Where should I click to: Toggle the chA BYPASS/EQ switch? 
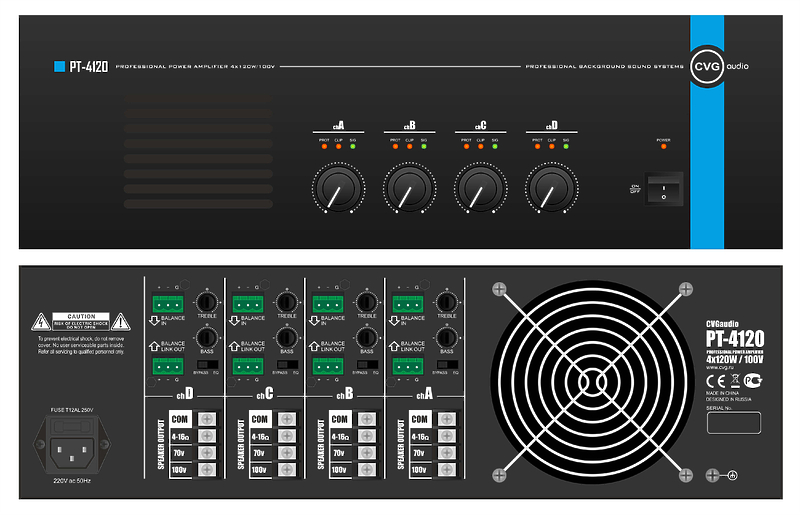click(447, 366)
